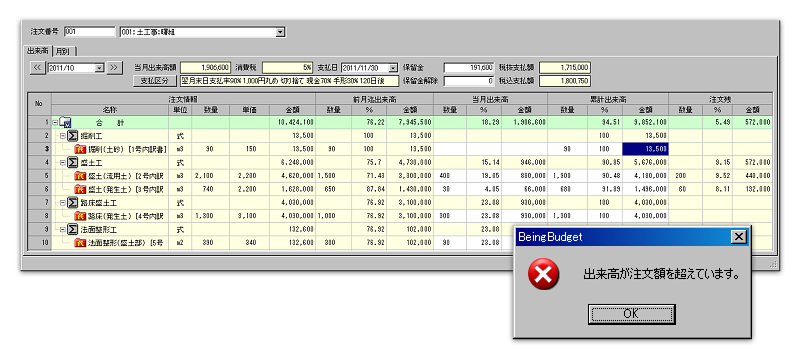Click 946,000 当月 amount in 盛土工 row
The height and width of the screenshot is (361, 800).
pos(524,162)
